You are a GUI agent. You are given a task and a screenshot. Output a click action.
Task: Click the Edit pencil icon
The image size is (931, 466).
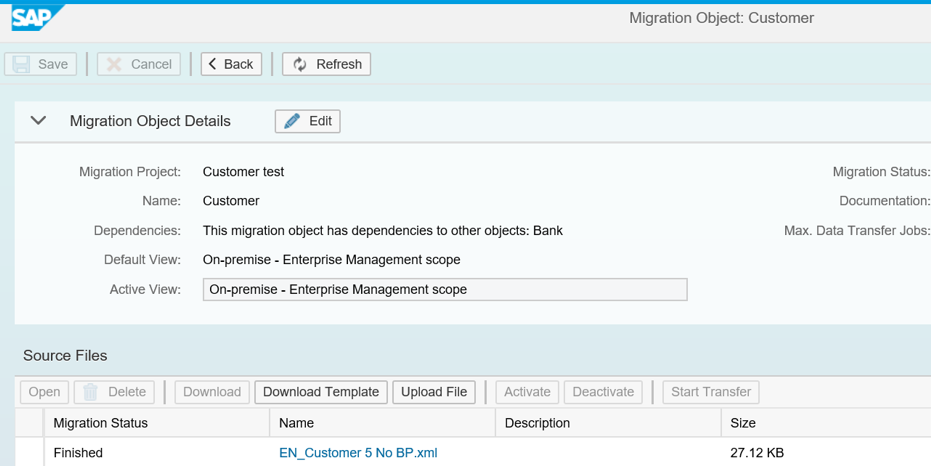click(x=292, y=121)
